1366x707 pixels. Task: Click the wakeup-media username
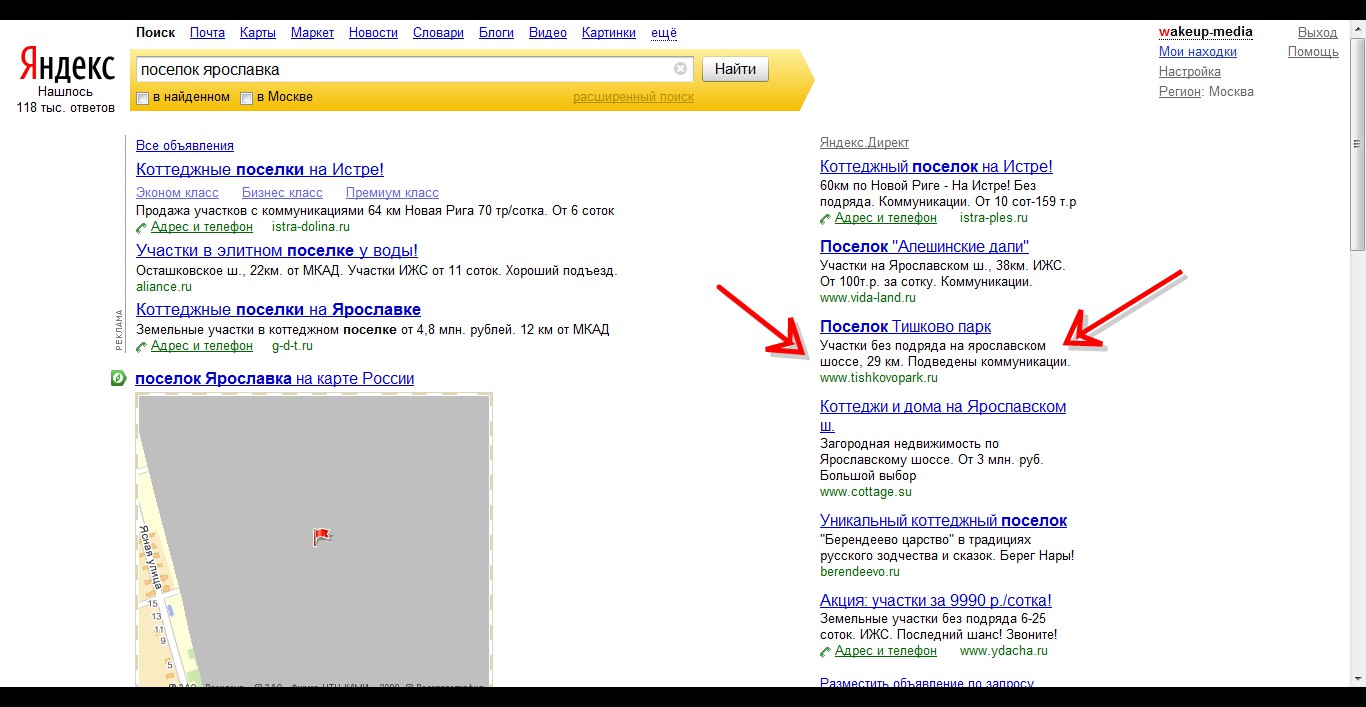coord(1206,32)
